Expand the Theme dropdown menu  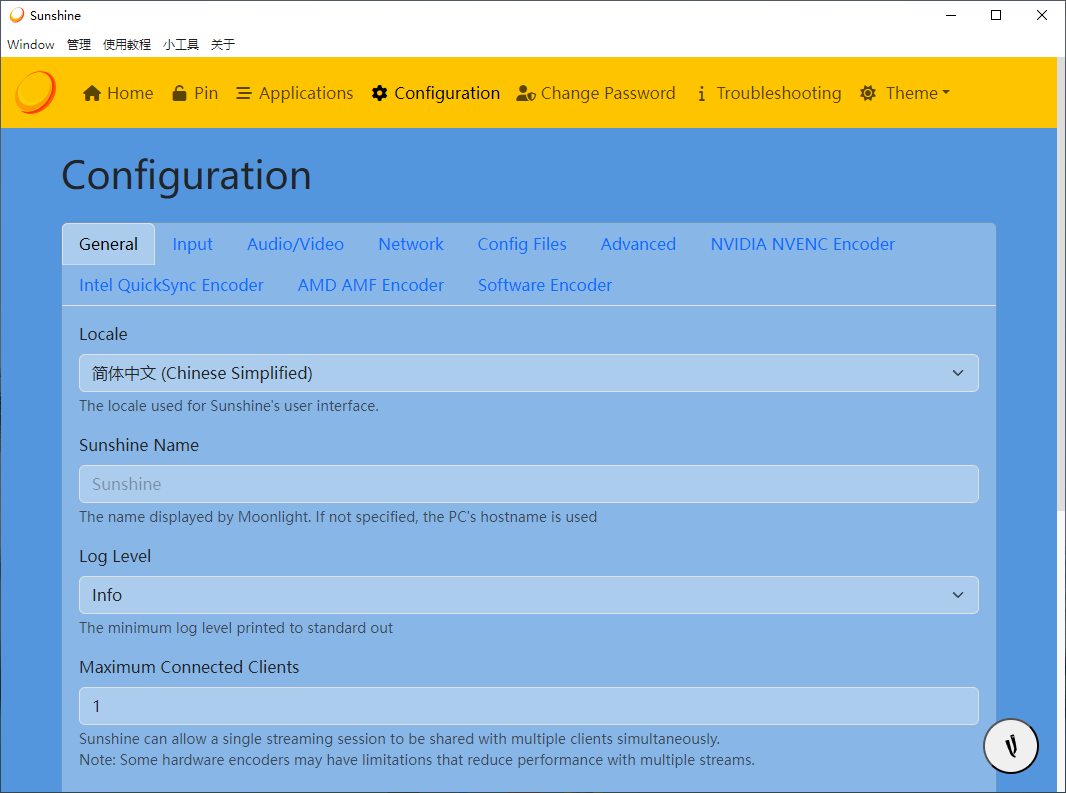904,93
